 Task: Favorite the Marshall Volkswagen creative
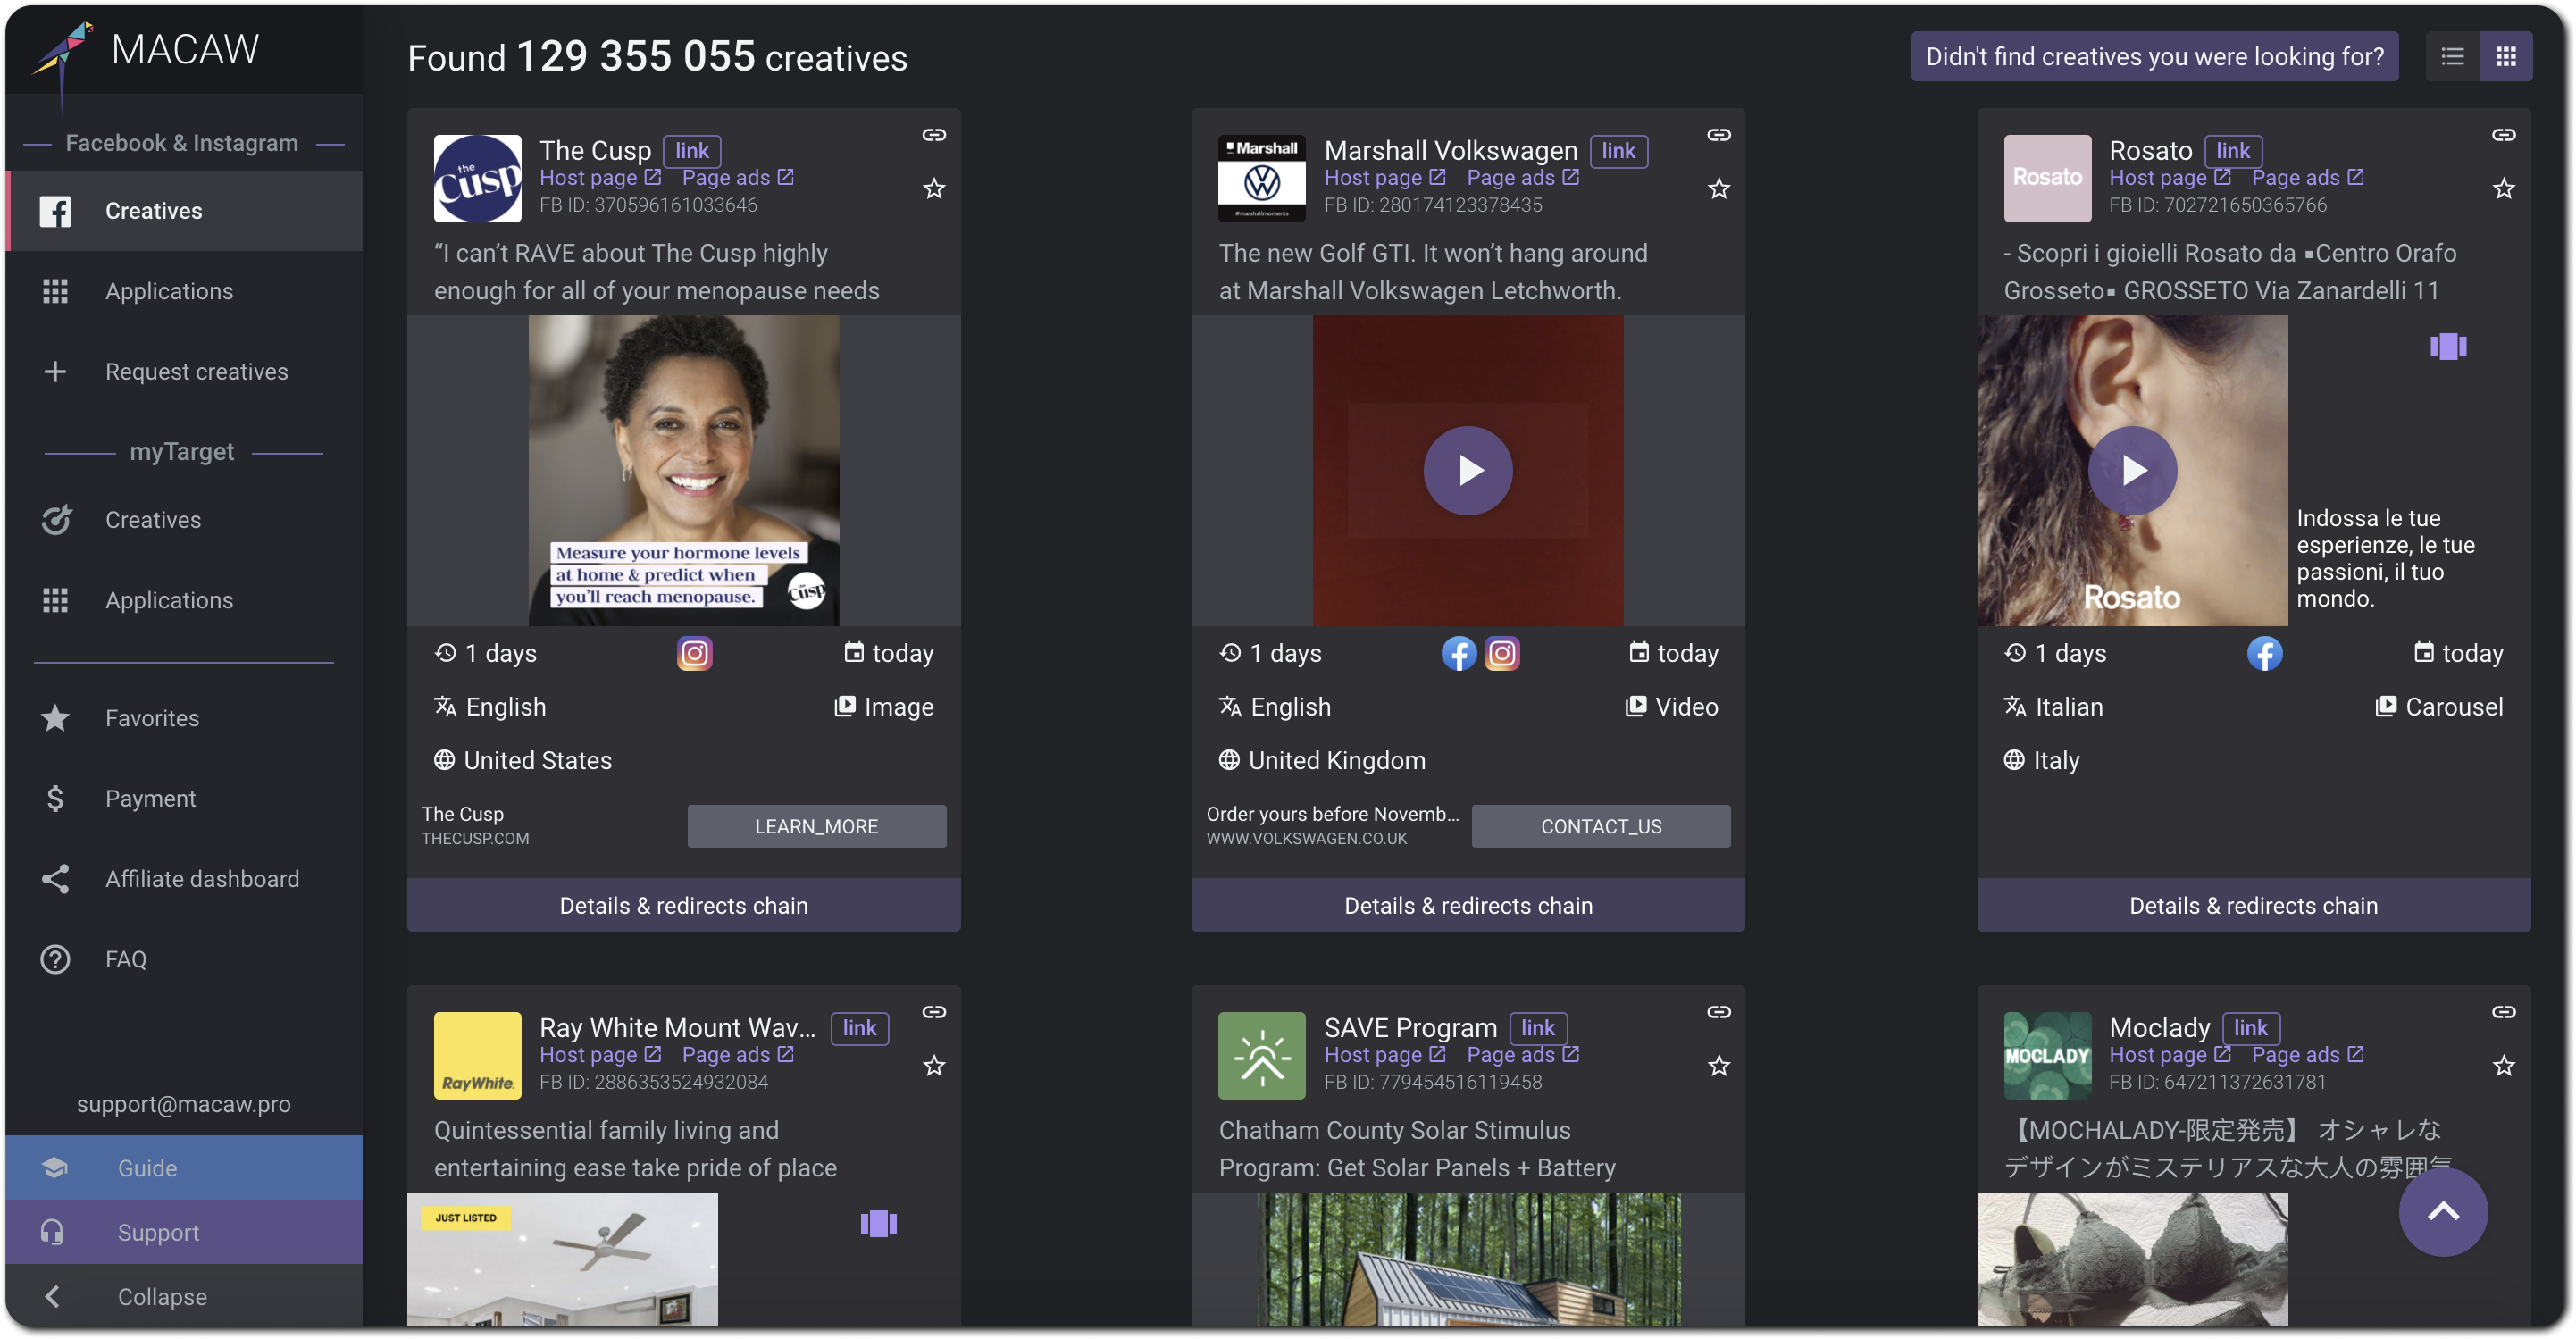click(x=1719, y=189)
